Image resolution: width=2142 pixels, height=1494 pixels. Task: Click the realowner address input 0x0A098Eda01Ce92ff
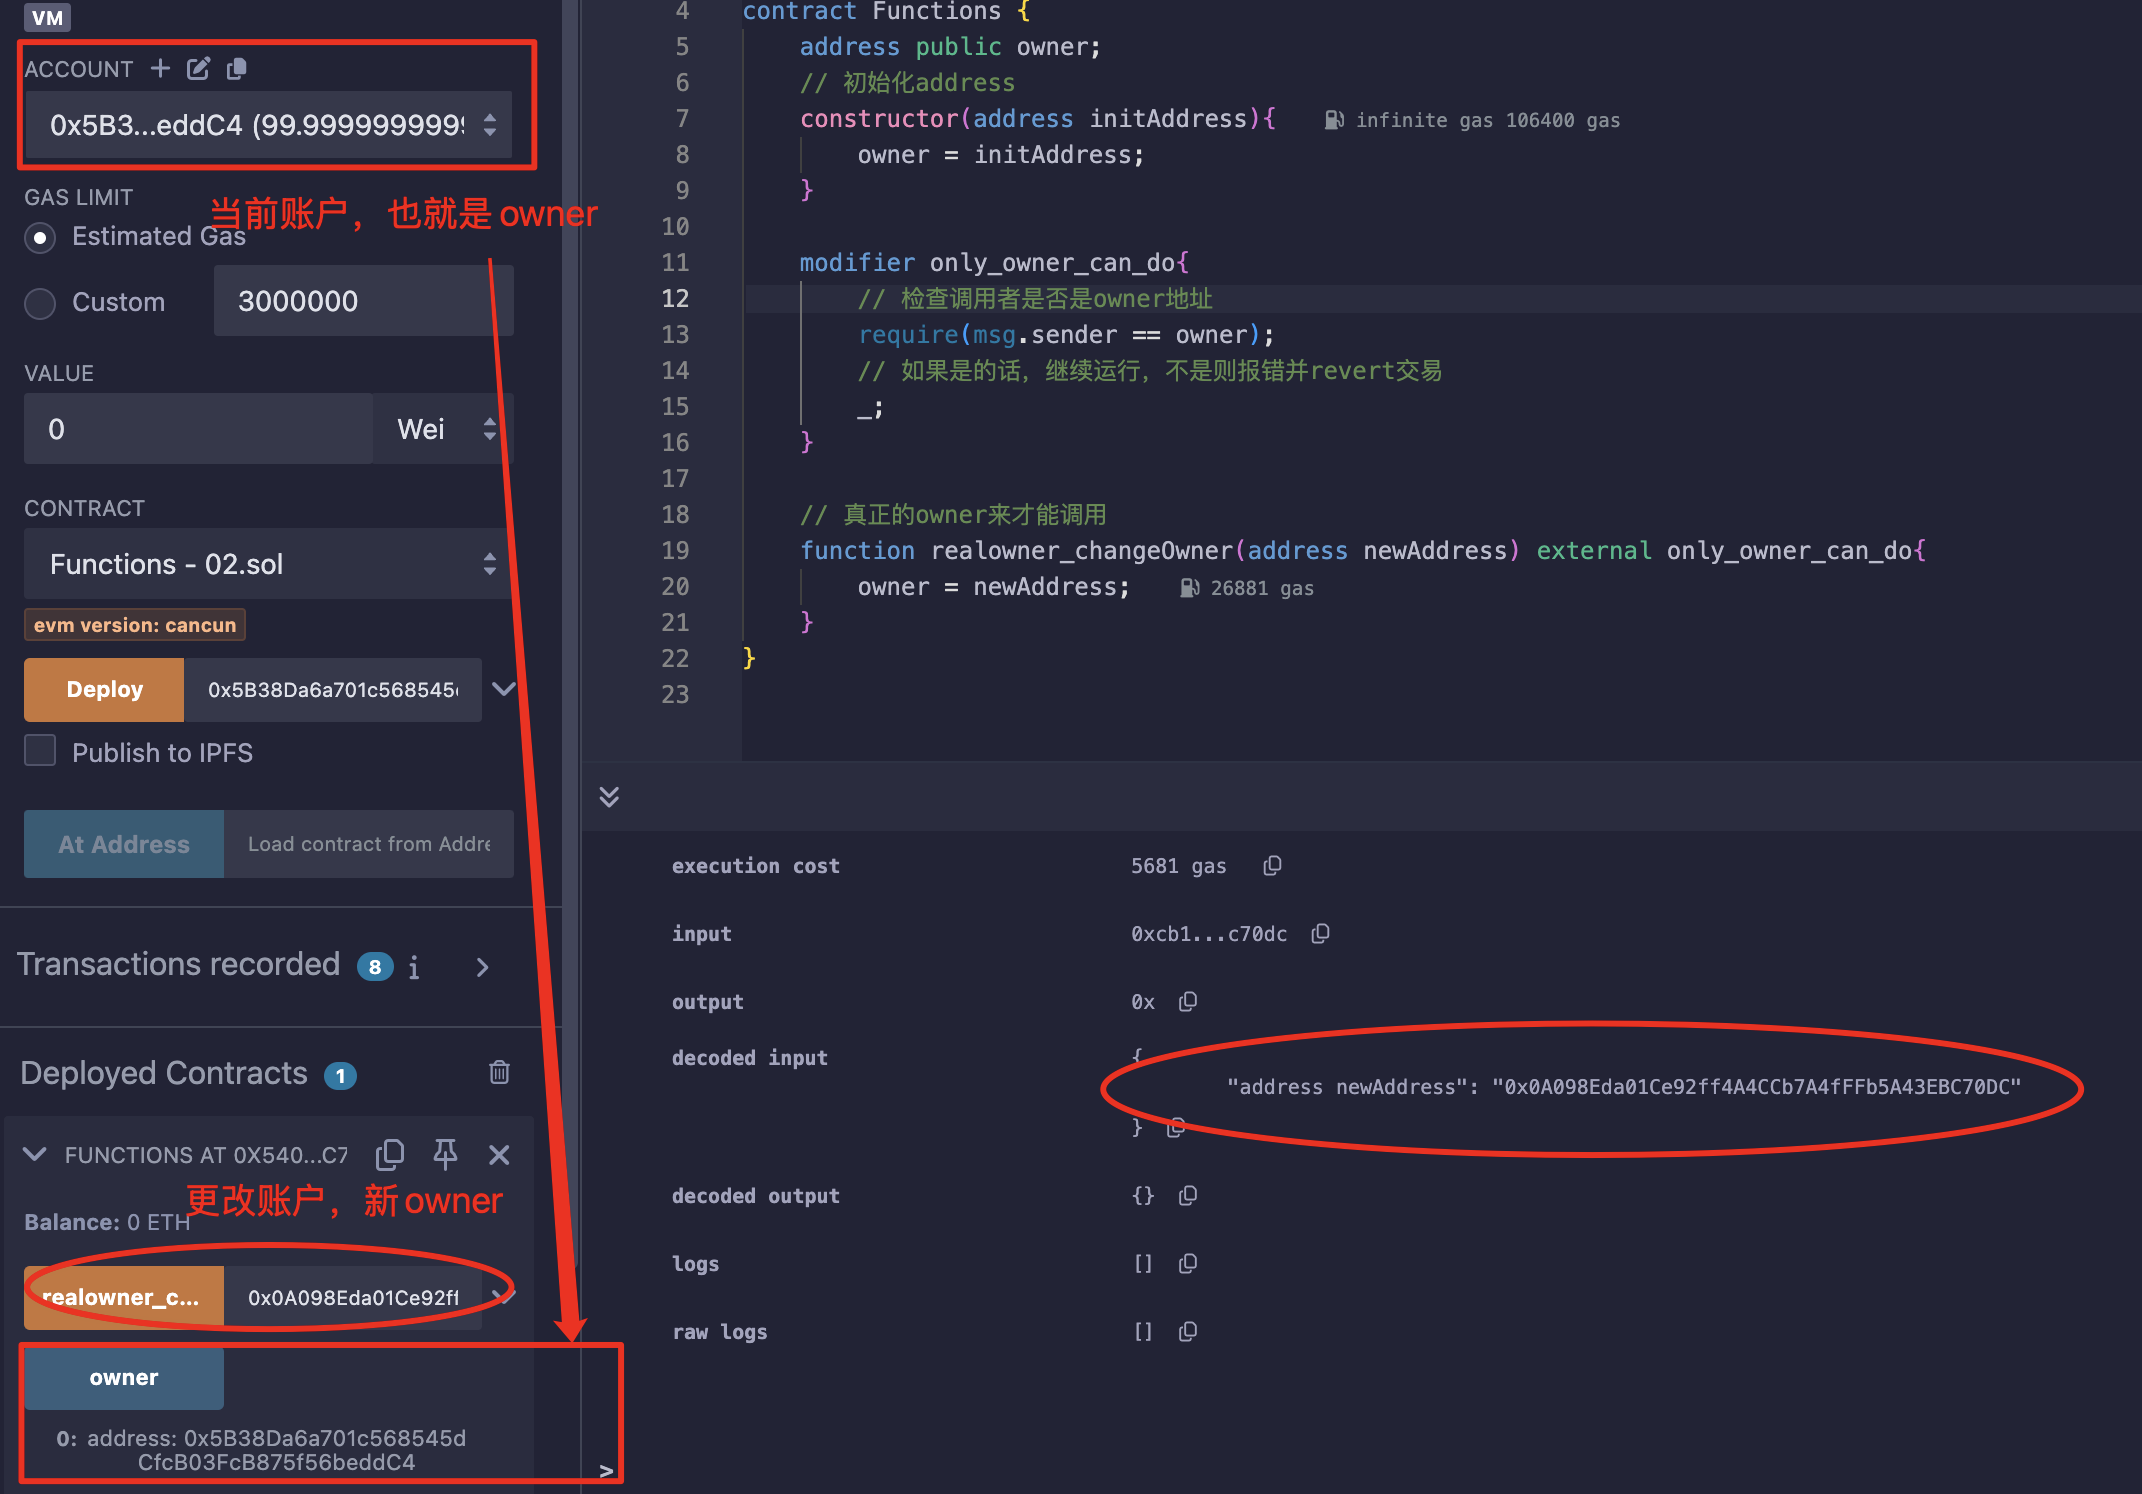[x=353, y=1297]
